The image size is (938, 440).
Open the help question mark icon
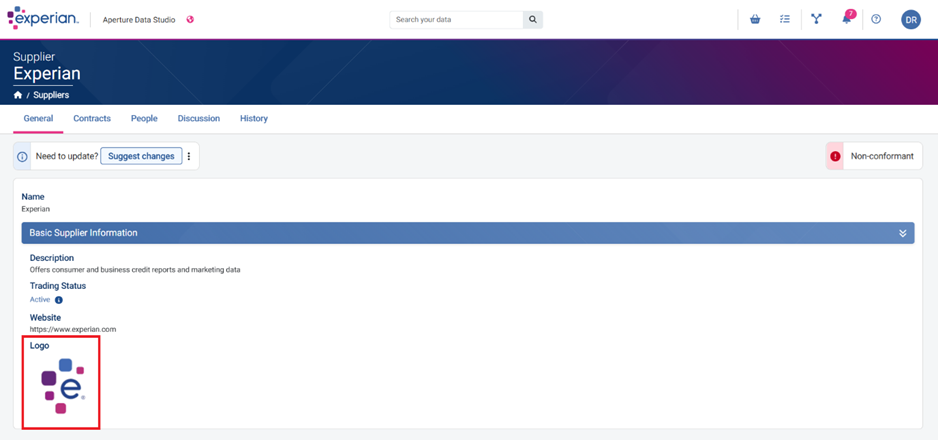[x=876, y=19]
